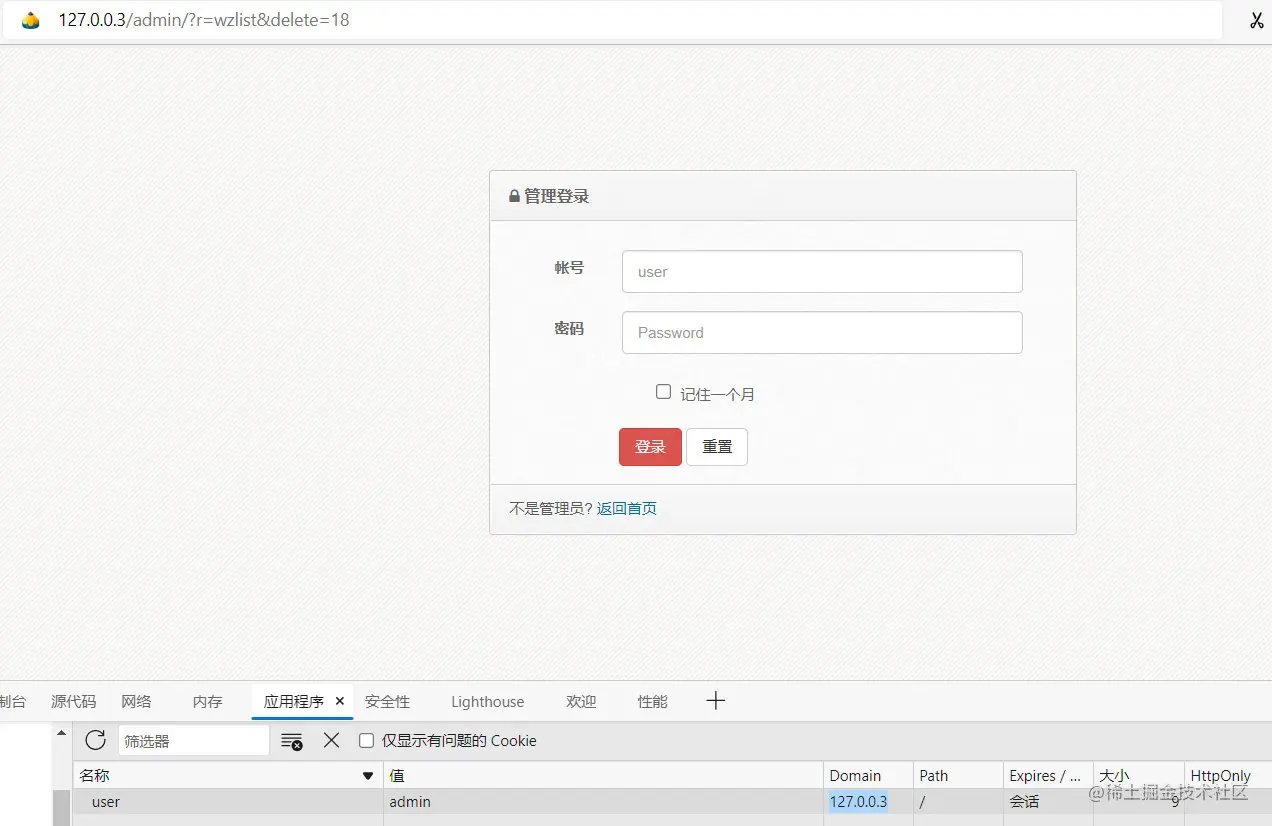Open the 安全性 tab
1272x826 pixels.
[x=387, y=702]
